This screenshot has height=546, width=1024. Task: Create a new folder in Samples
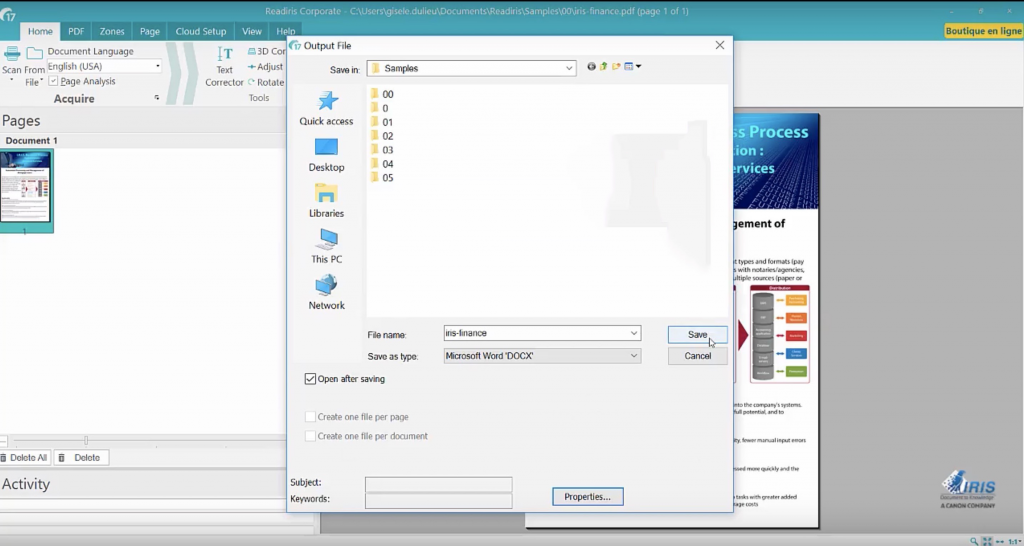coord(616,67)
